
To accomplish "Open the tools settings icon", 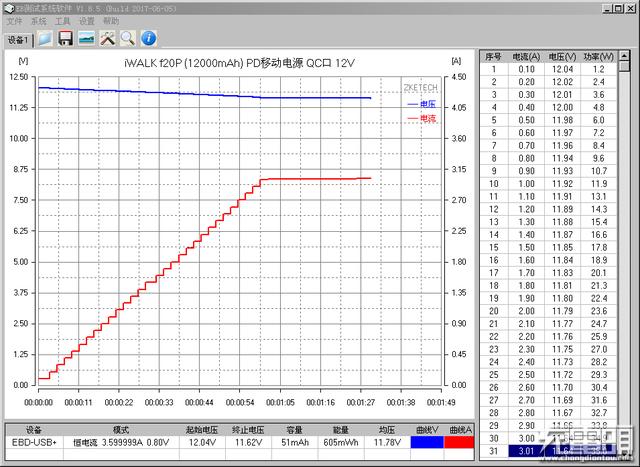I will (108, 39).
